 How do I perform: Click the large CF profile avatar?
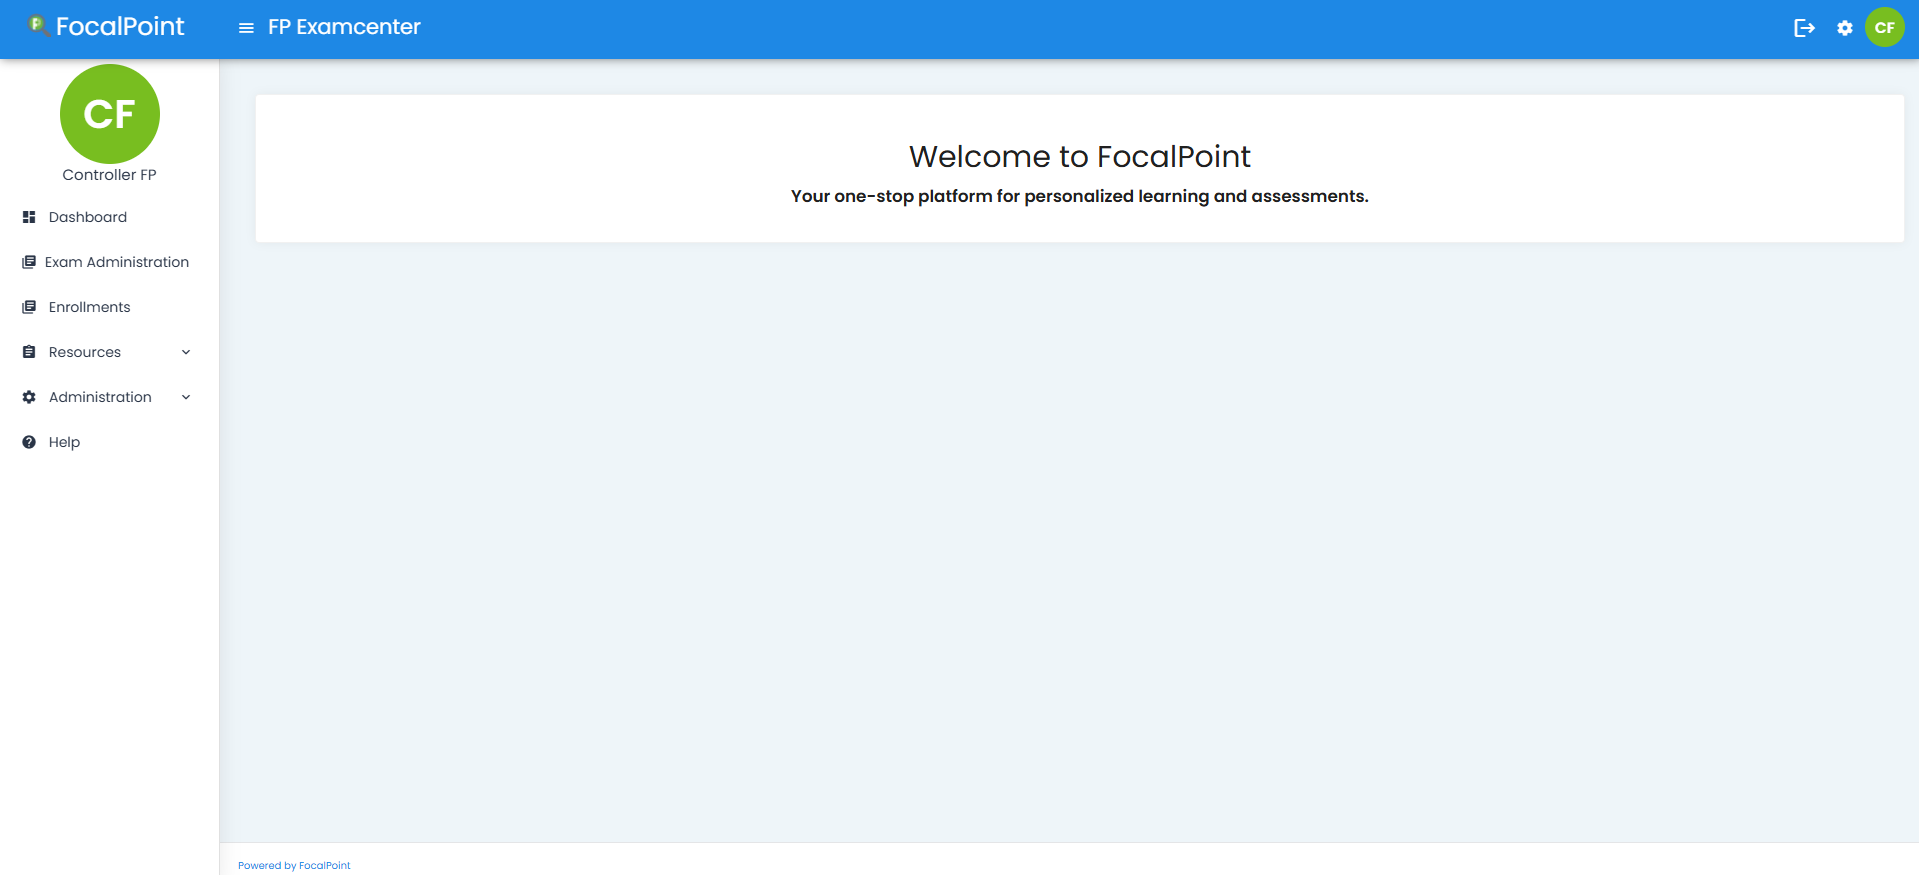[110, 114]
